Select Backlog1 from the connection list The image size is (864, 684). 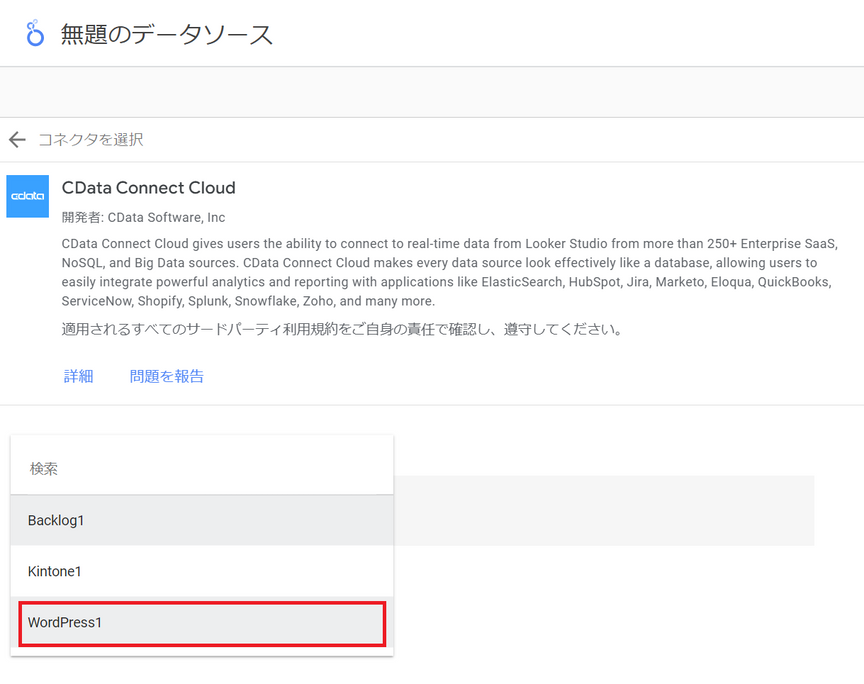(x=202, y=520)
